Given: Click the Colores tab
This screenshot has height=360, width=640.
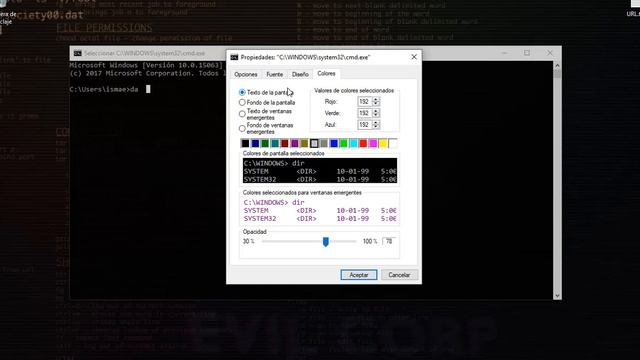Looking at the screenshot, I should [326, 73].
